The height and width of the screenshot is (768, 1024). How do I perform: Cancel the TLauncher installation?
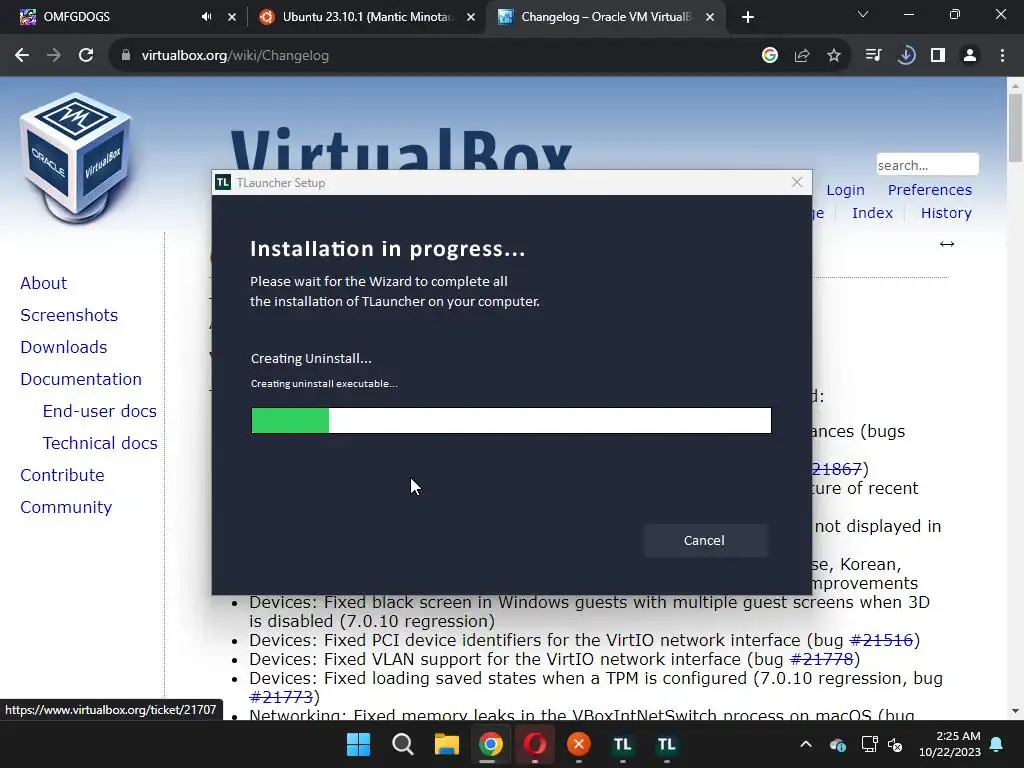click(705, 540)
